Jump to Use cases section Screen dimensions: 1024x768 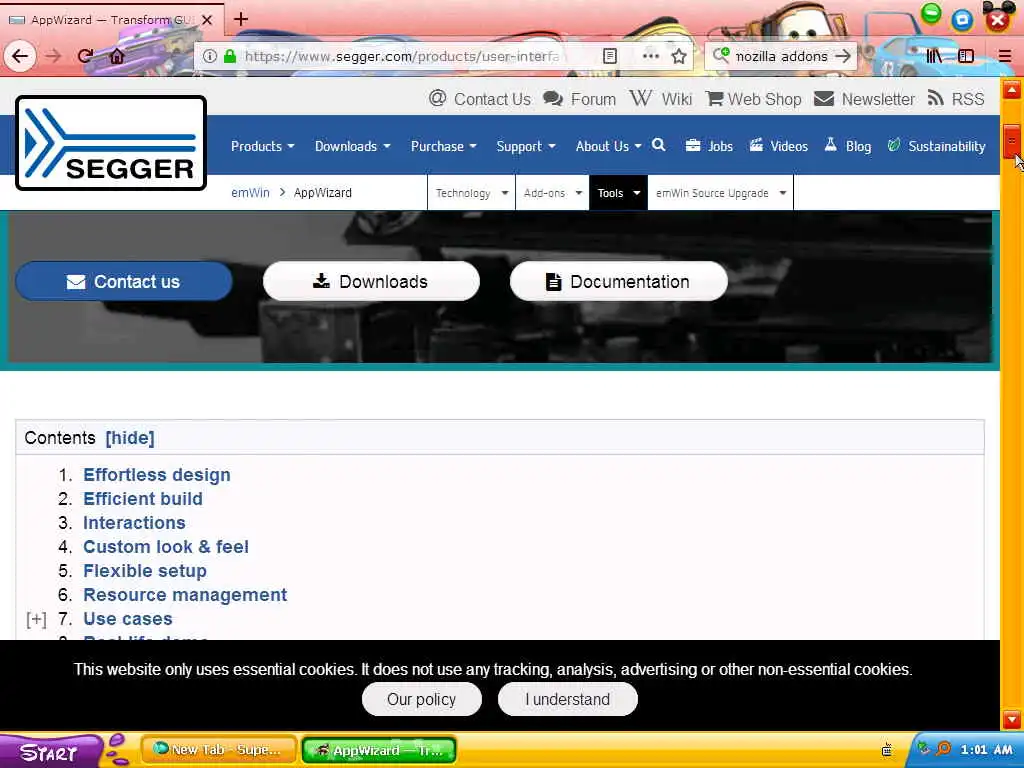pos(128,619)
